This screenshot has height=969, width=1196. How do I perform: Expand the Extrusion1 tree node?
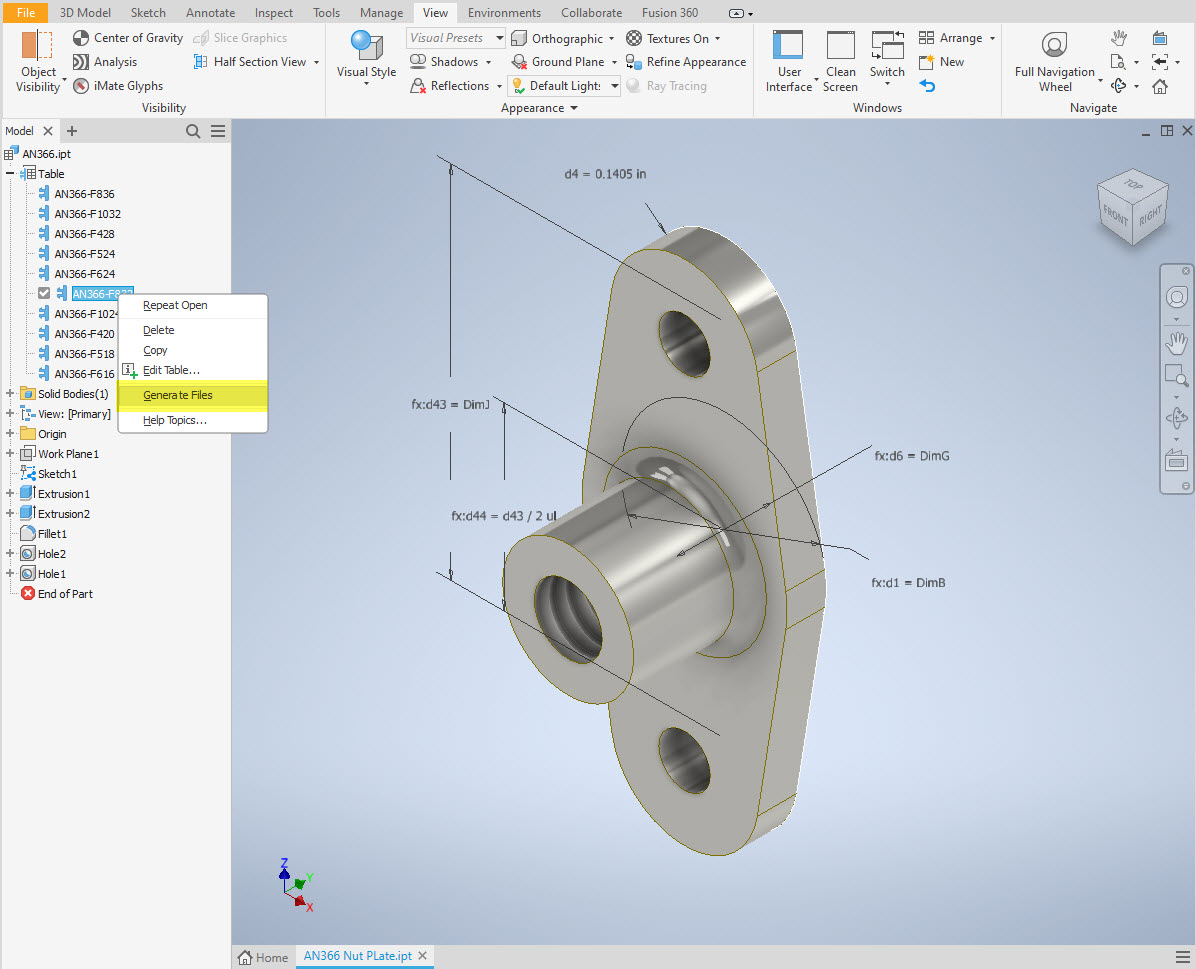tap(10, 494)
